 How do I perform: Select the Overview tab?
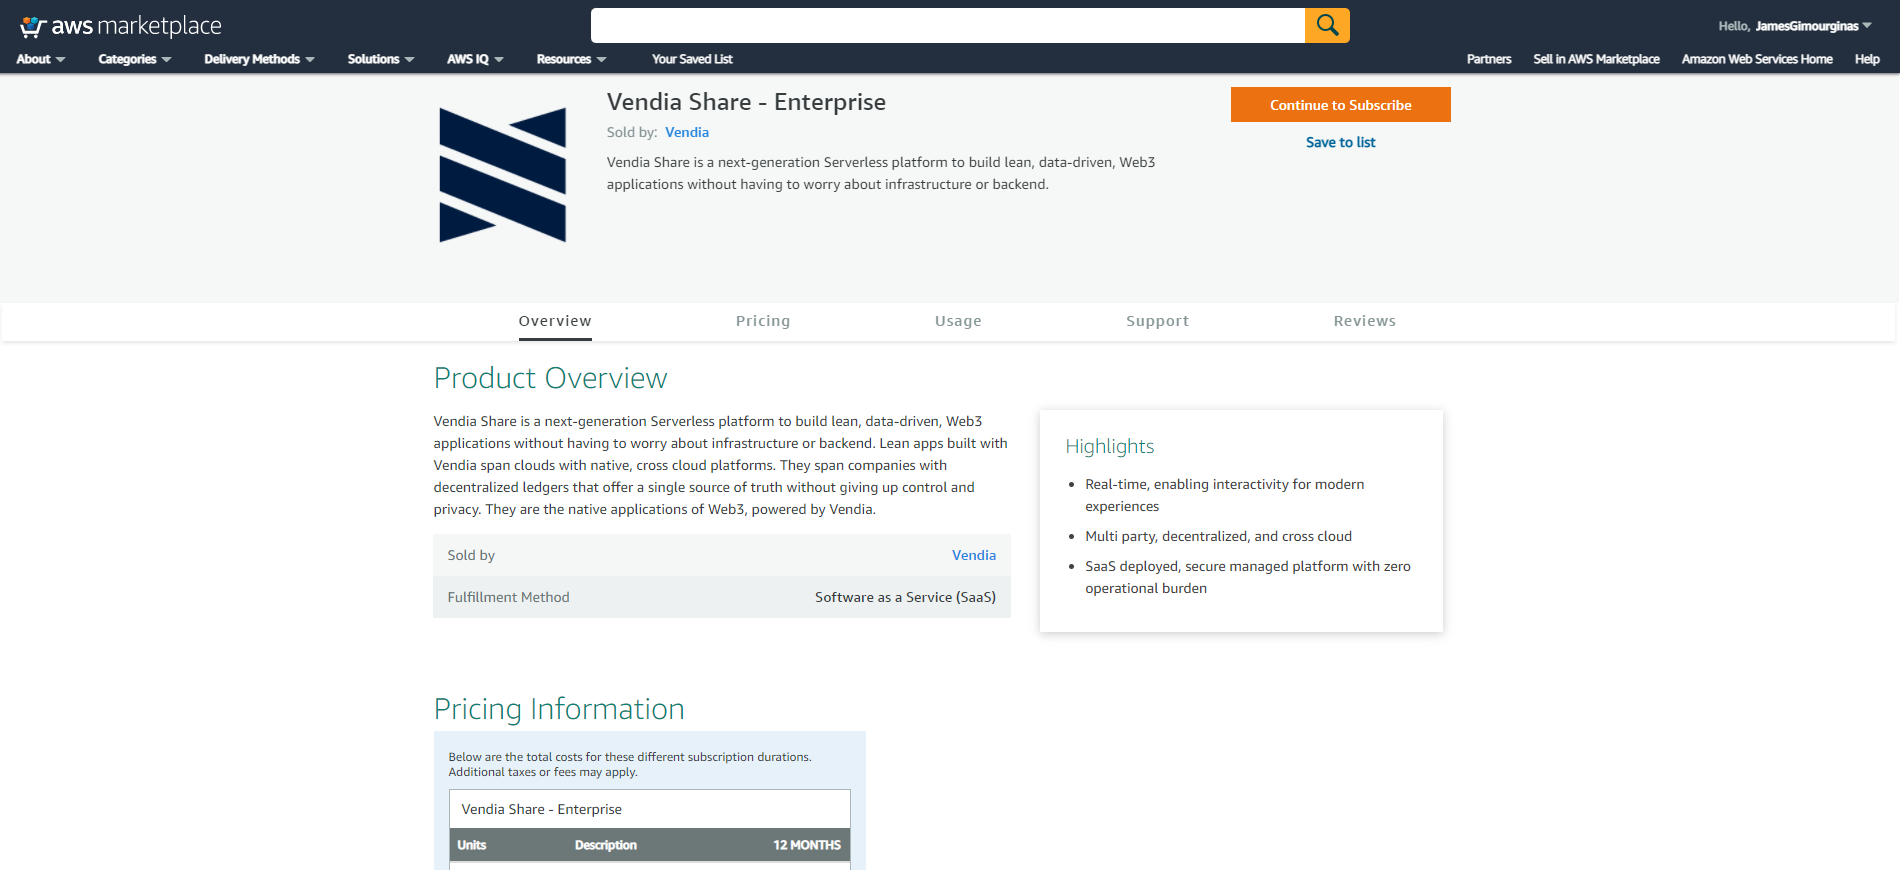(x=555, y=321)
